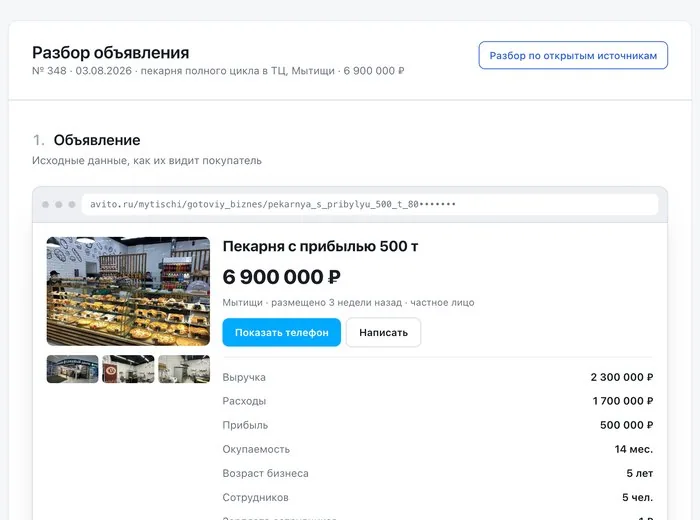This screenshot has height=520, width=700.
Task: Click the subtitle line starting "№ 348"
Action: (218, 71)
